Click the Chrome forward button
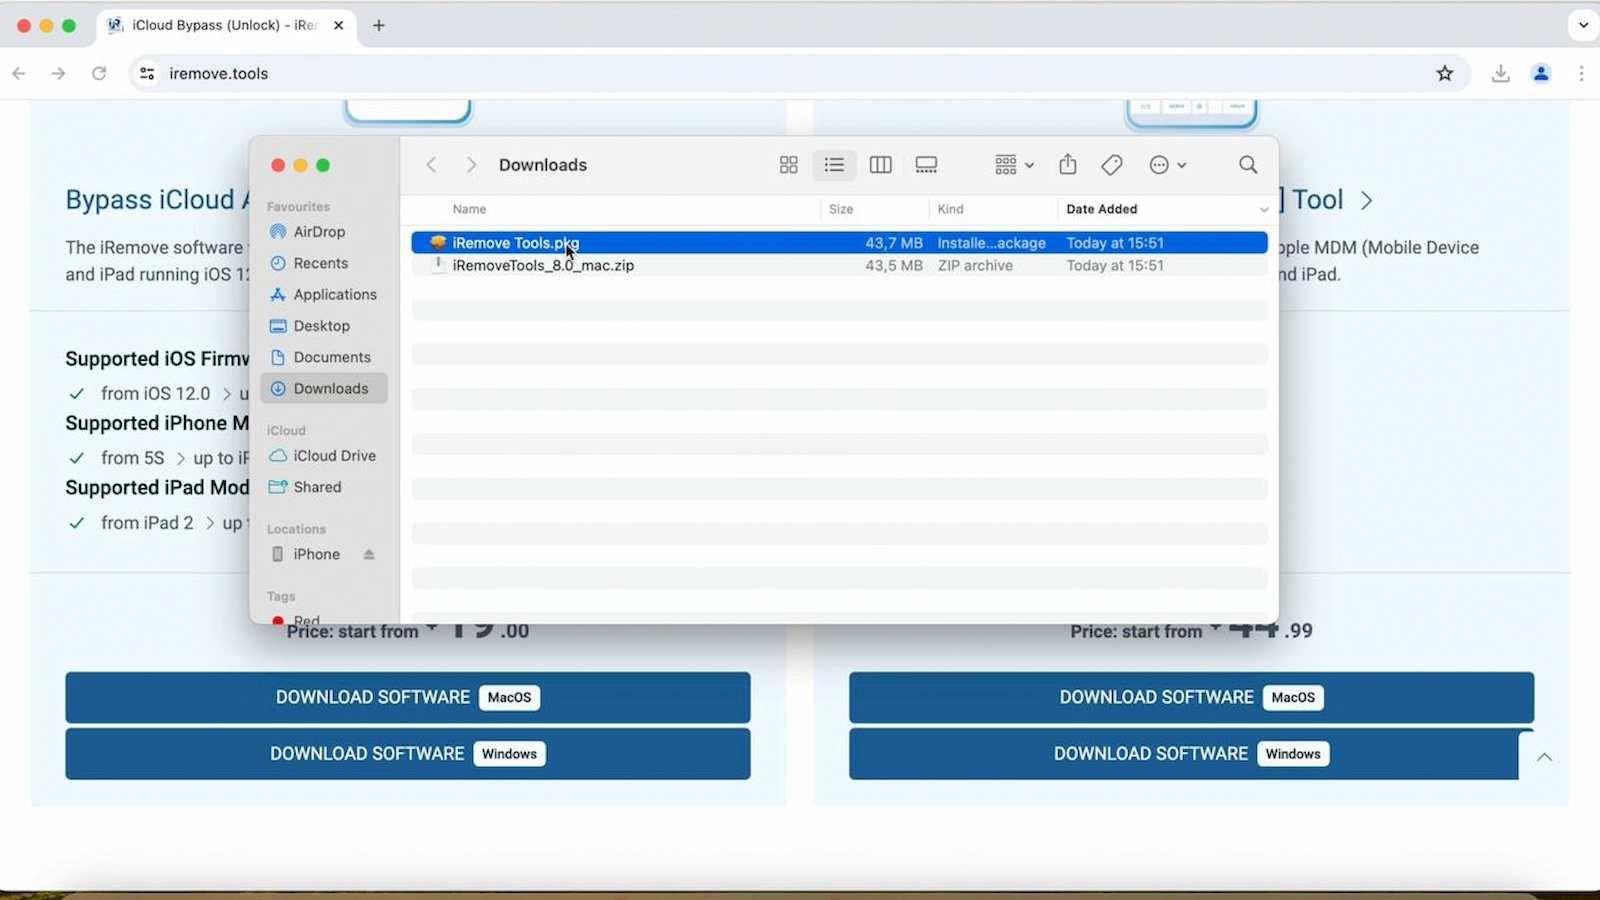 pyautogui.click(x=58, y=73)
